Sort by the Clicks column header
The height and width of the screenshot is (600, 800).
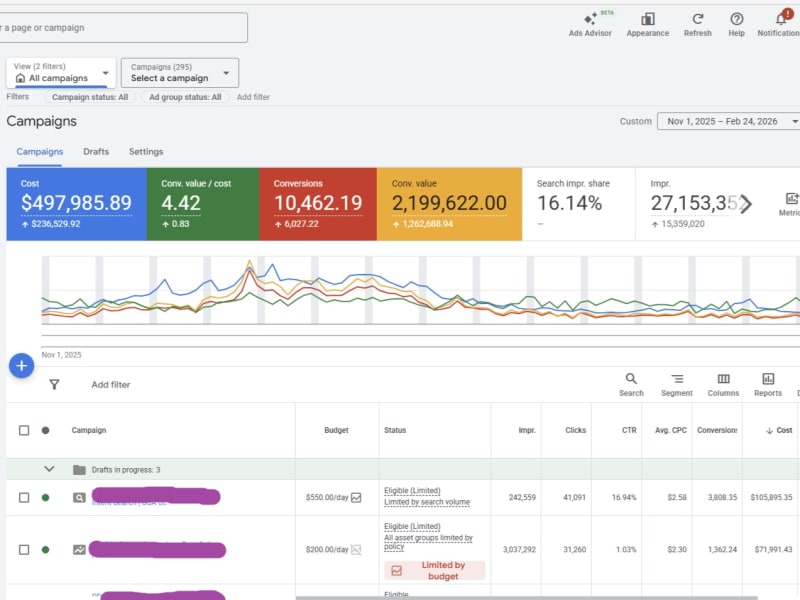tap(576, 430)
